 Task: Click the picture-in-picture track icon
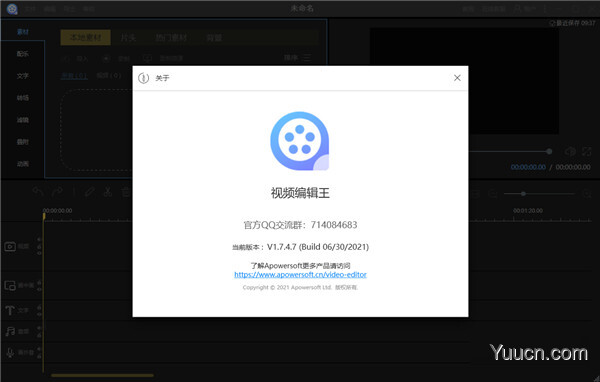10,285
